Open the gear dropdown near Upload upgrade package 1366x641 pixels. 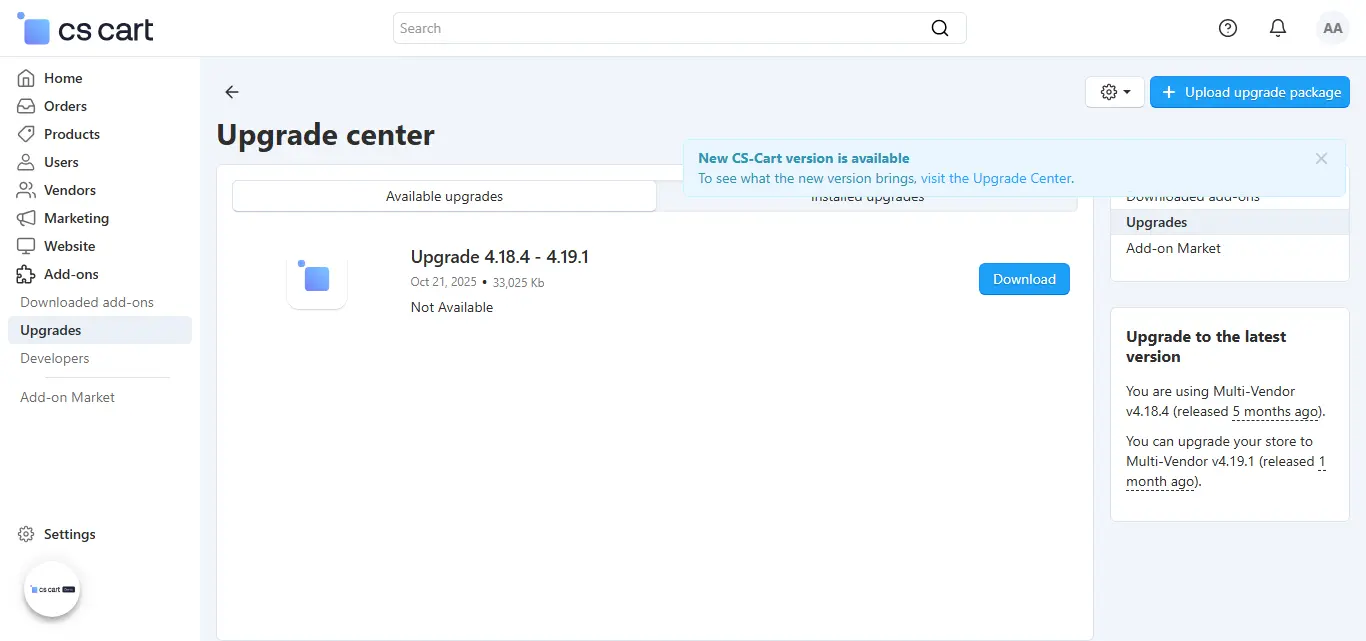[1114, 92]
